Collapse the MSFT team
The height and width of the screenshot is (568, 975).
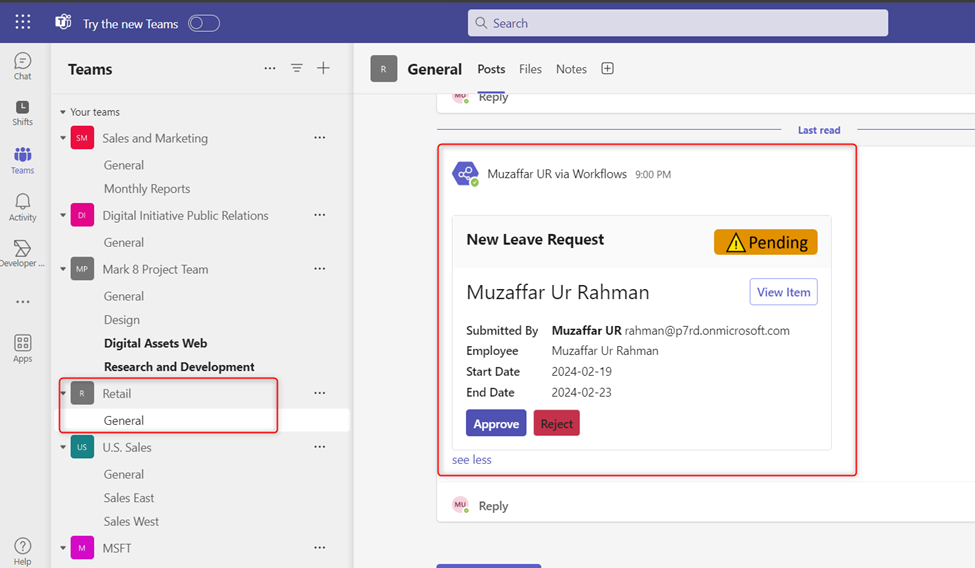[x=63, y=548]
